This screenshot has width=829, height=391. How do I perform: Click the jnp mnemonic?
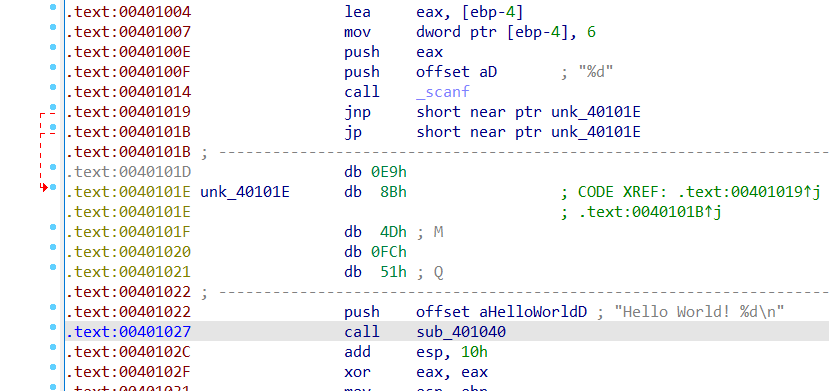(357, 112)
